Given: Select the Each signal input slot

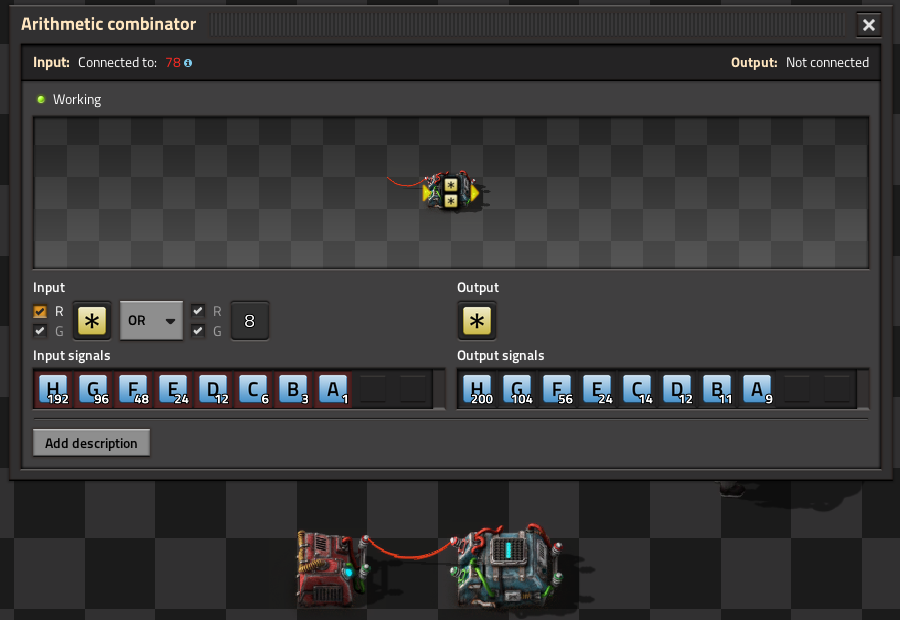Looking at the screenshot, I should [x=92, y=320].
